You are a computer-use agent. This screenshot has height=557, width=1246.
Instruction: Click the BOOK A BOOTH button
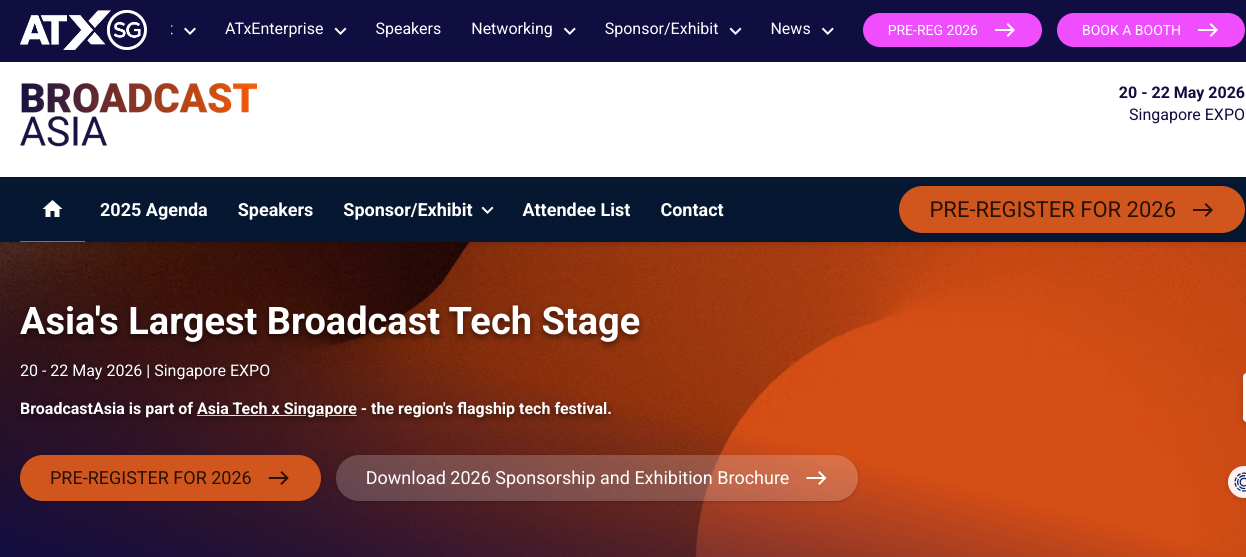pos(1151,30)
